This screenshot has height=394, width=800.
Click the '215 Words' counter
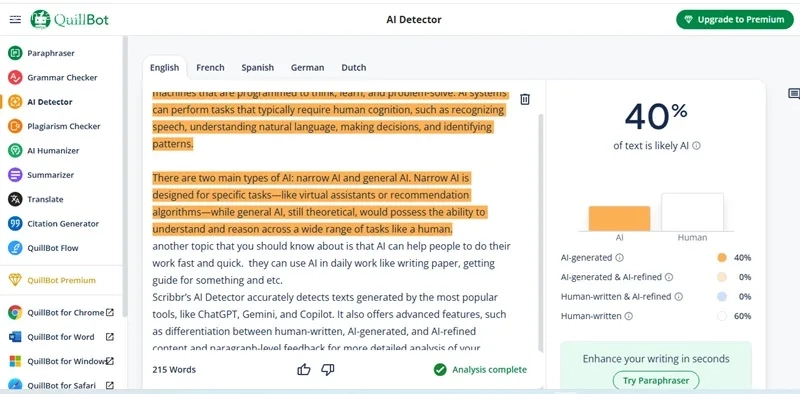click(174, 370)
